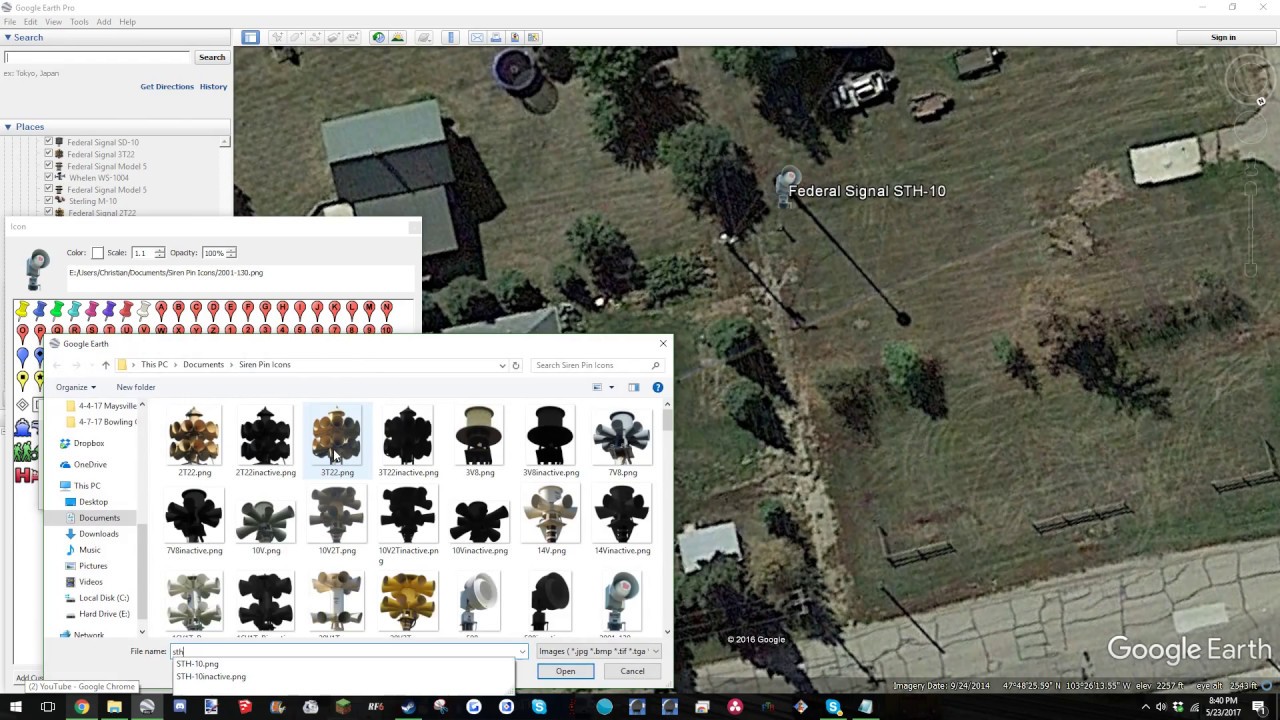Uncheck the Sterling M-10 checkbox
The image size is (1280, 720).
48,200
